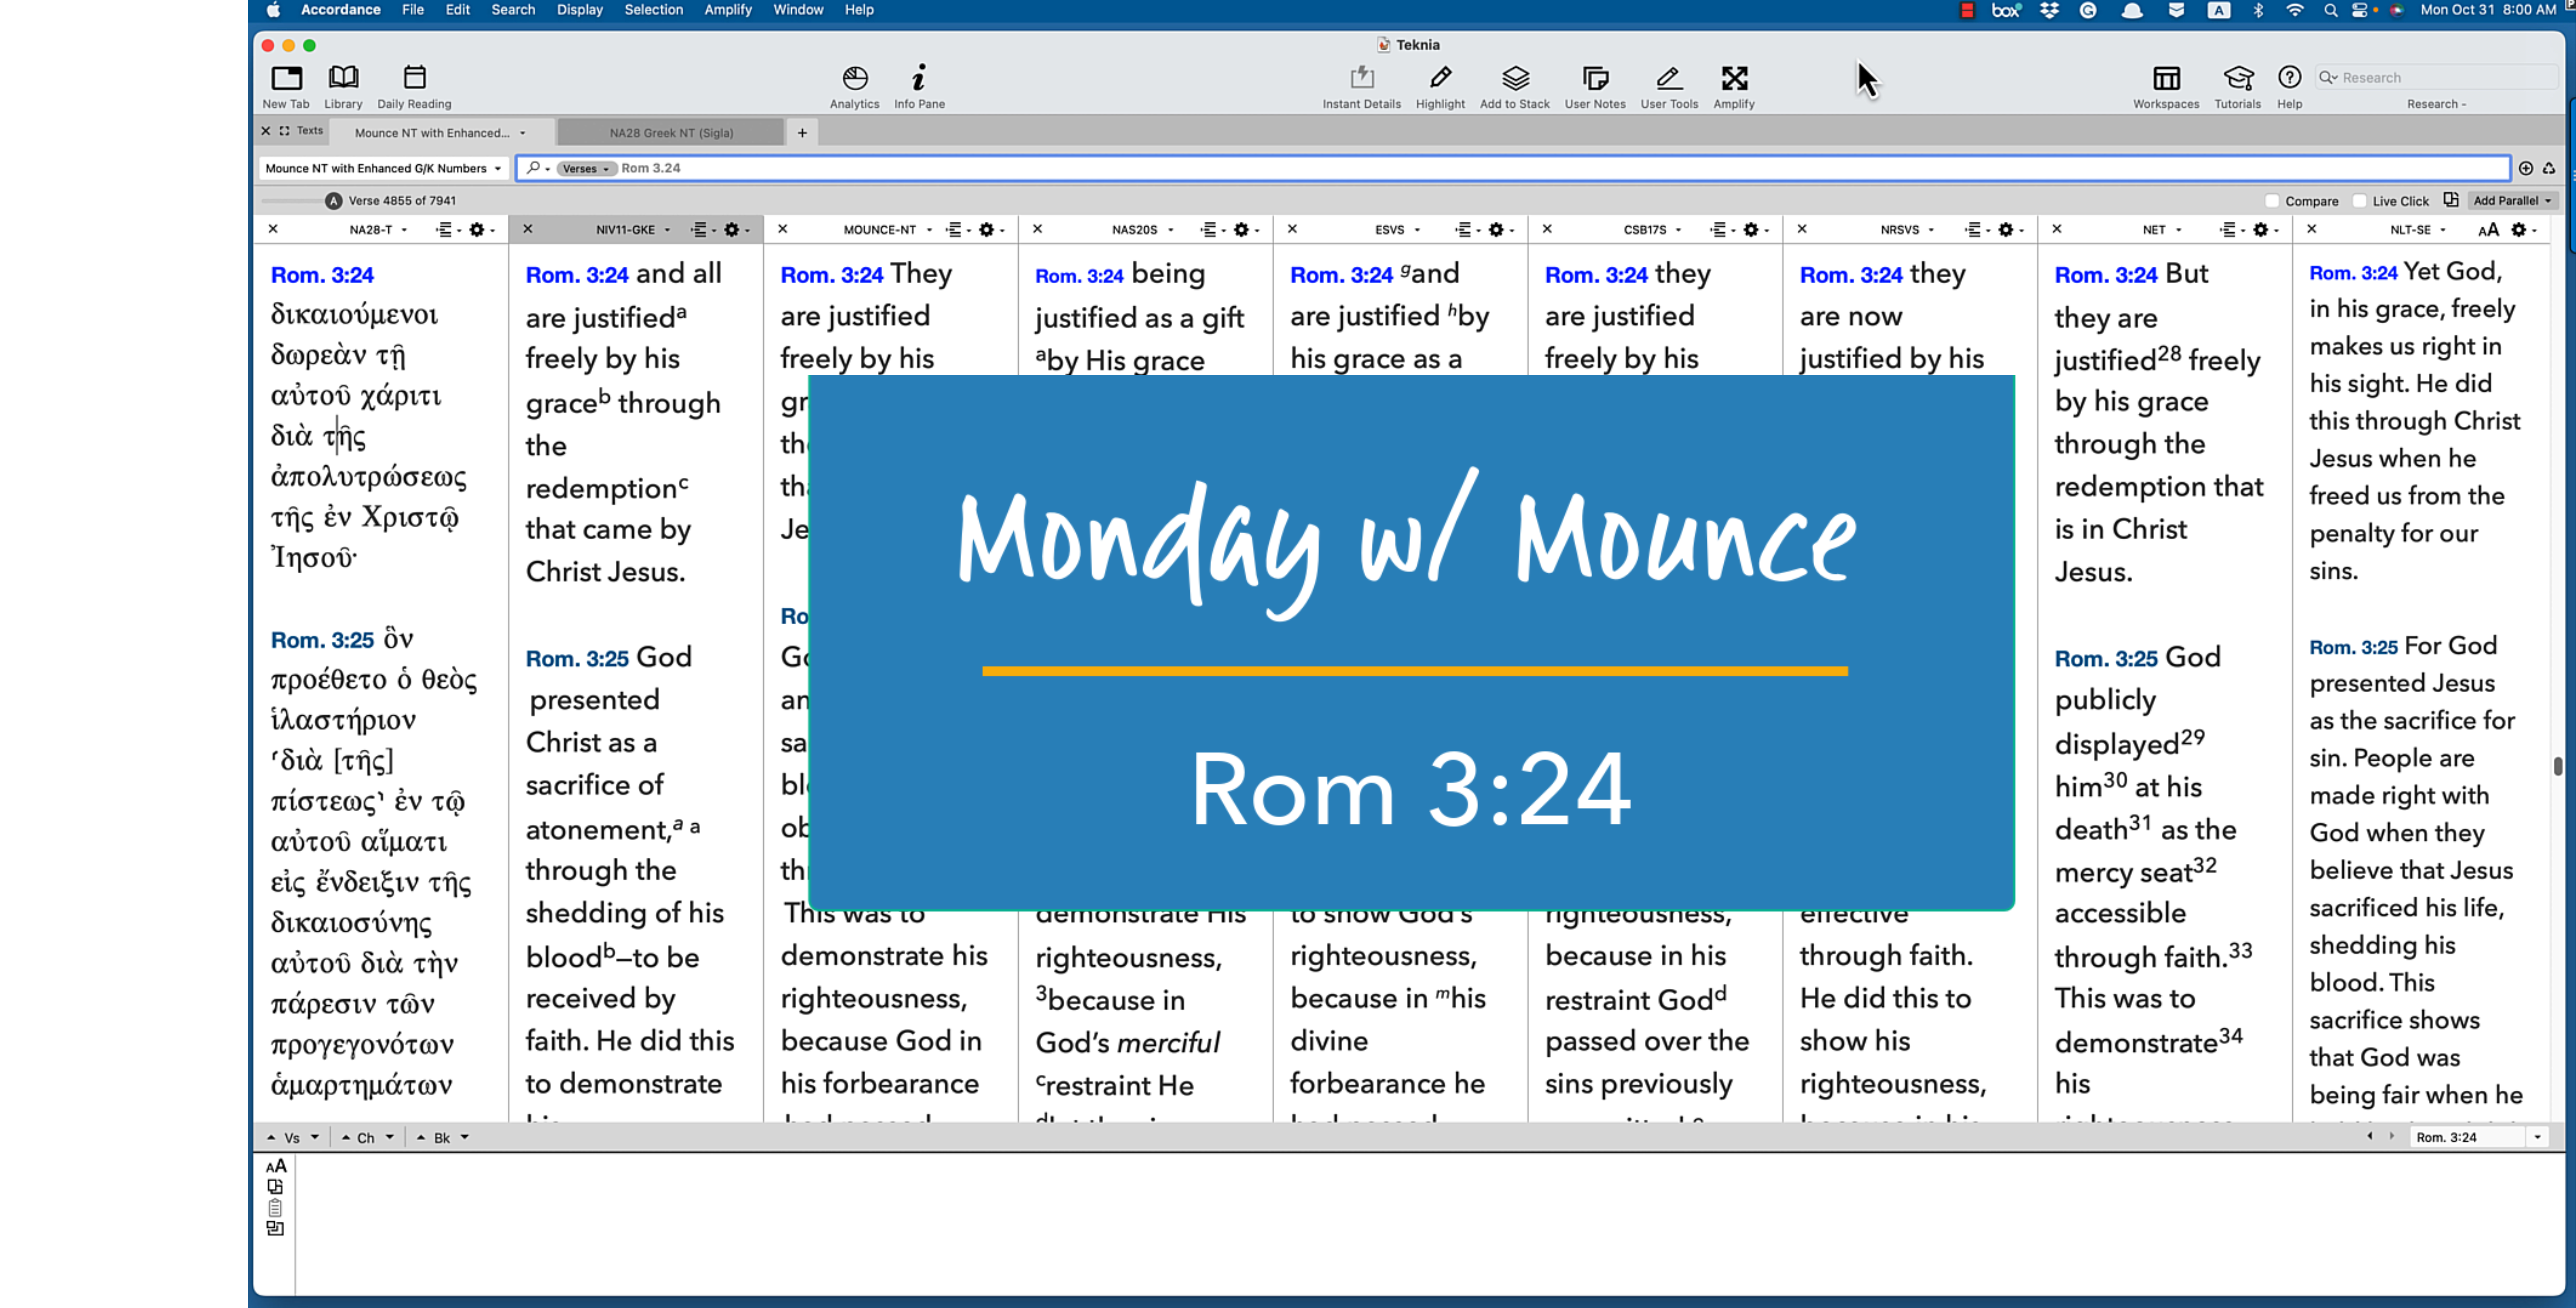
Task: Open the Search menu
Action: coord(513,10)
